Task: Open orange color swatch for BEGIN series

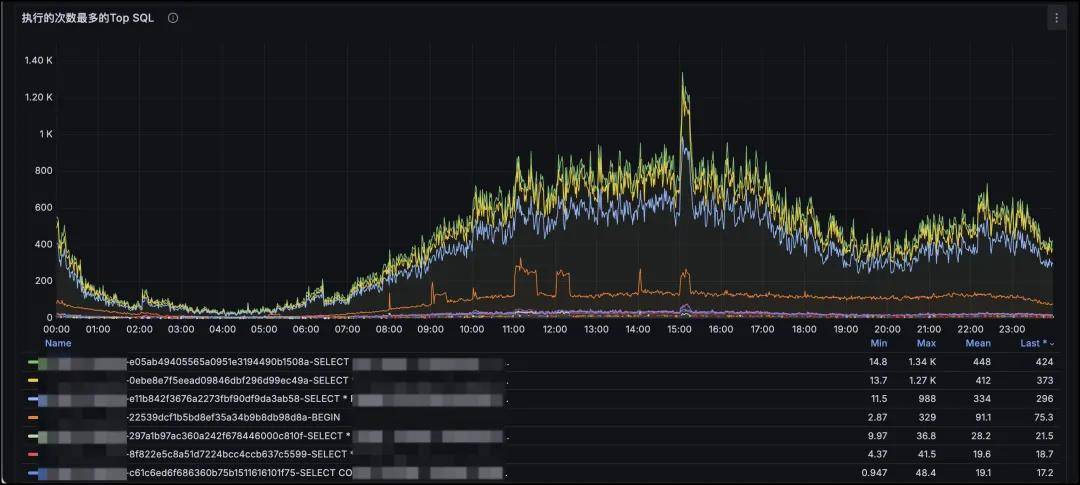Action: tap(33, 417)
